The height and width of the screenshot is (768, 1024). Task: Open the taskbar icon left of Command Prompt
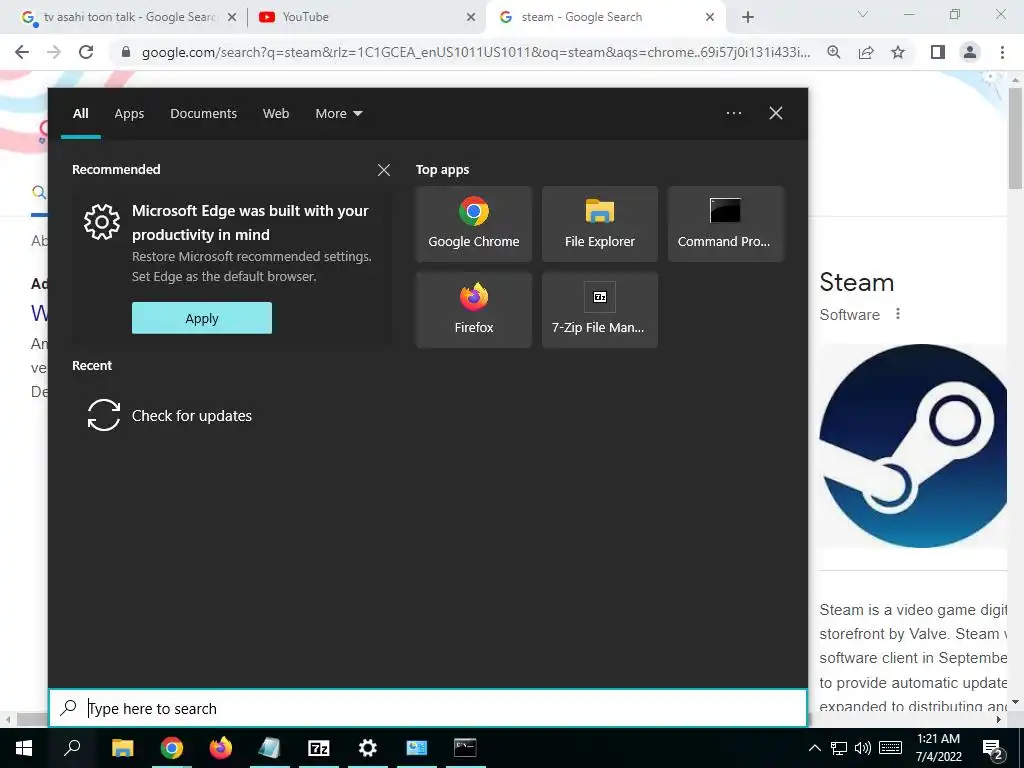coord(416,748)
